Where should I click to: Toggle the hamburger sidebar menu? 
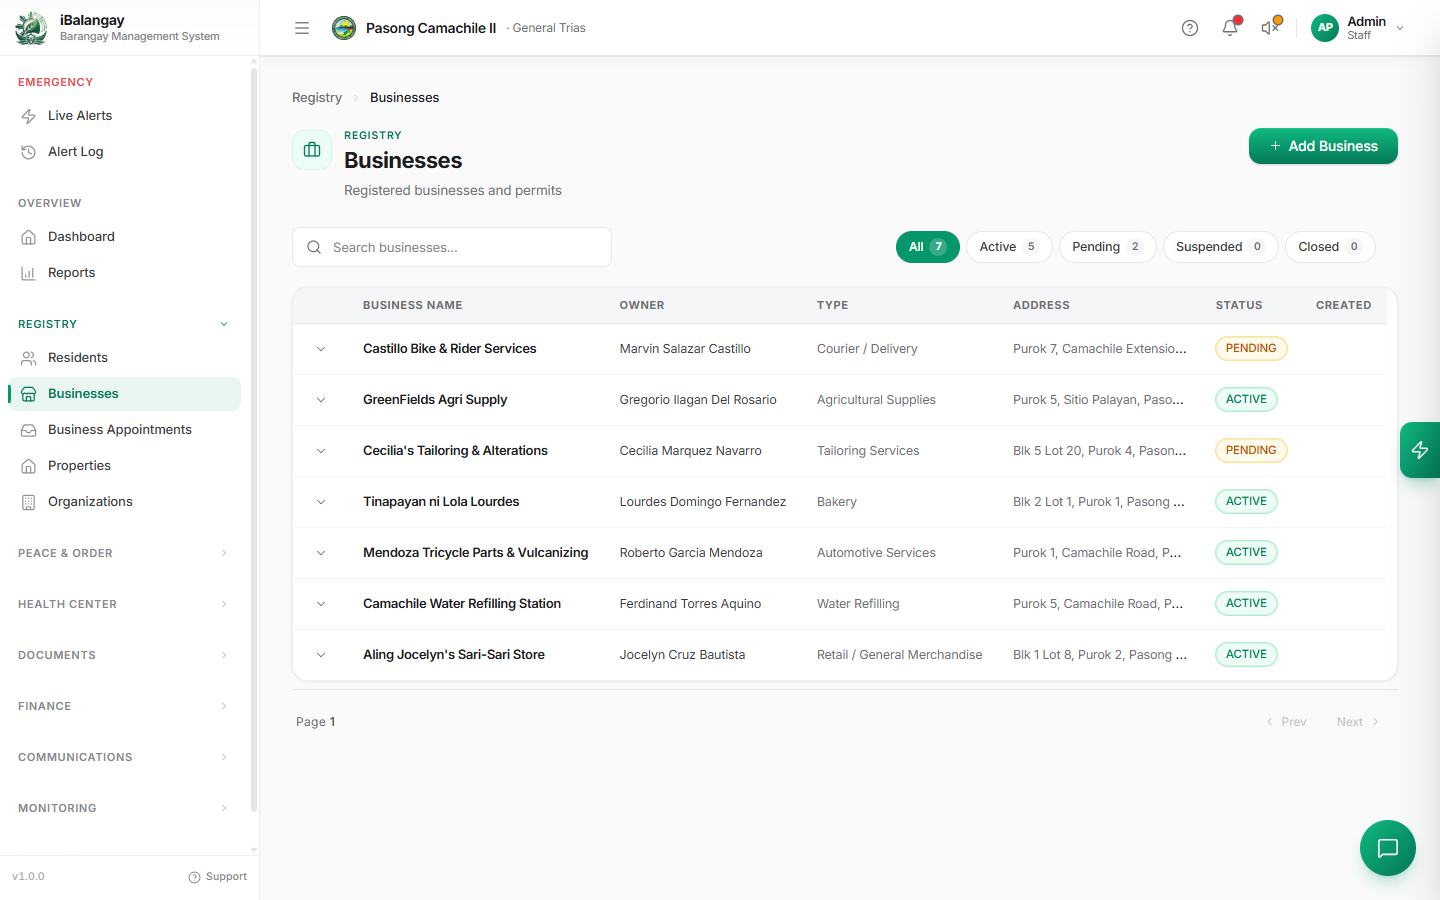(x=302, y=28)
